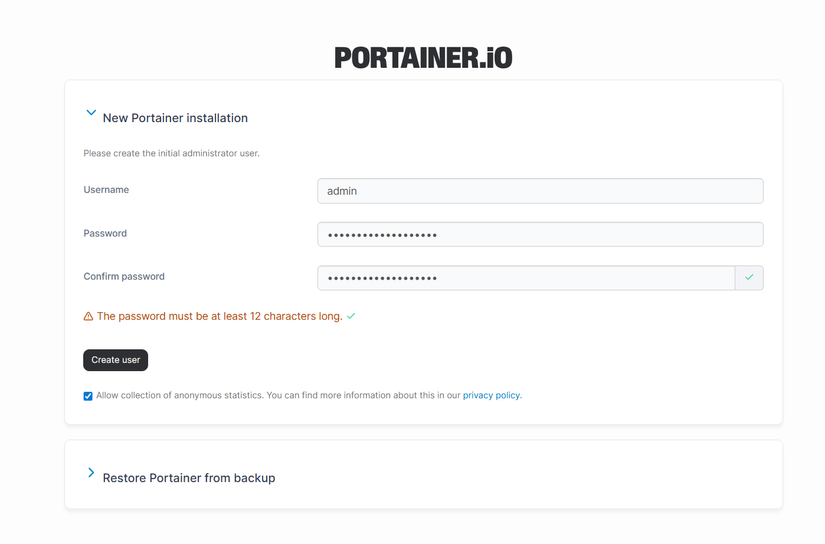Click into the Confirm password input field
Viewport: 825px width, 544px height.
526,277
